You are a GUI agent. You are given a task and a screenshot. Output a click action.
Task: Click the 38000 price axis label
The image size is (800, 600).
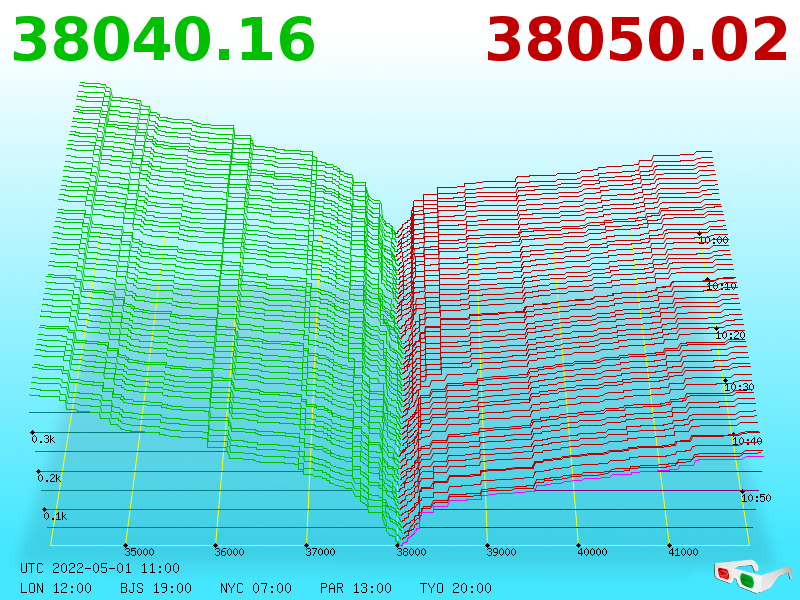(x=411, y=552)
